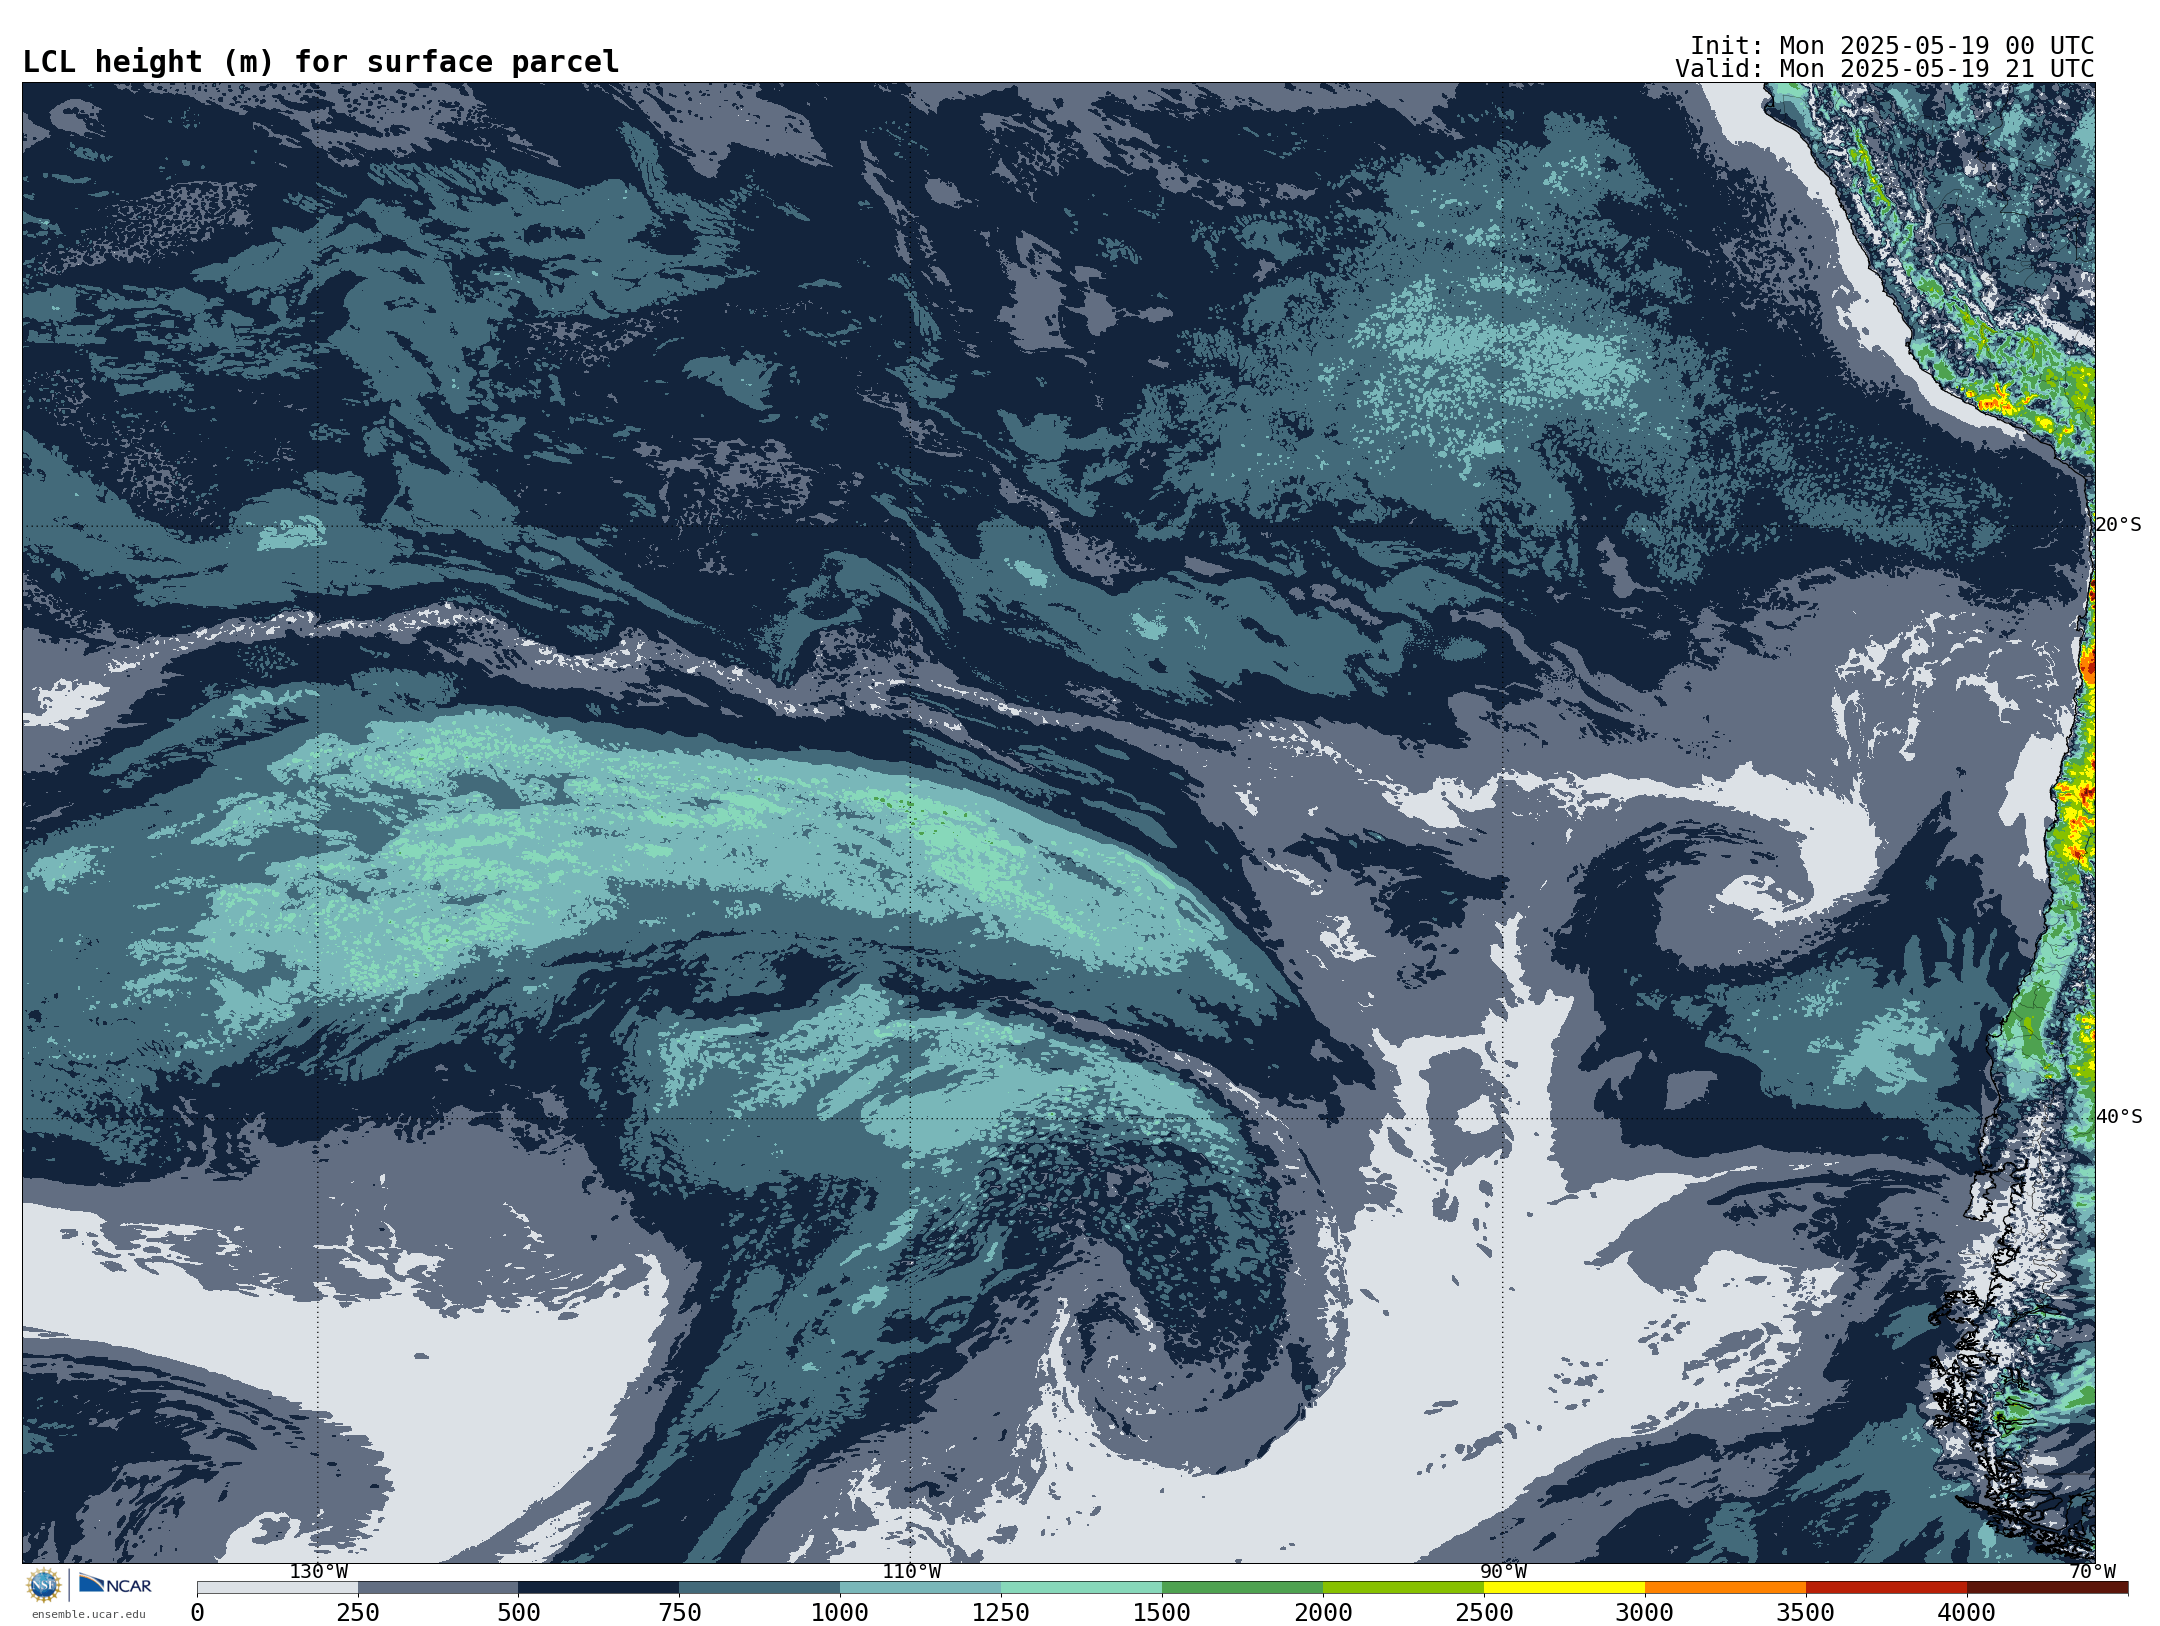
Task: Click the colorbar tick label '1500'
Action: click(1162, 1613)
